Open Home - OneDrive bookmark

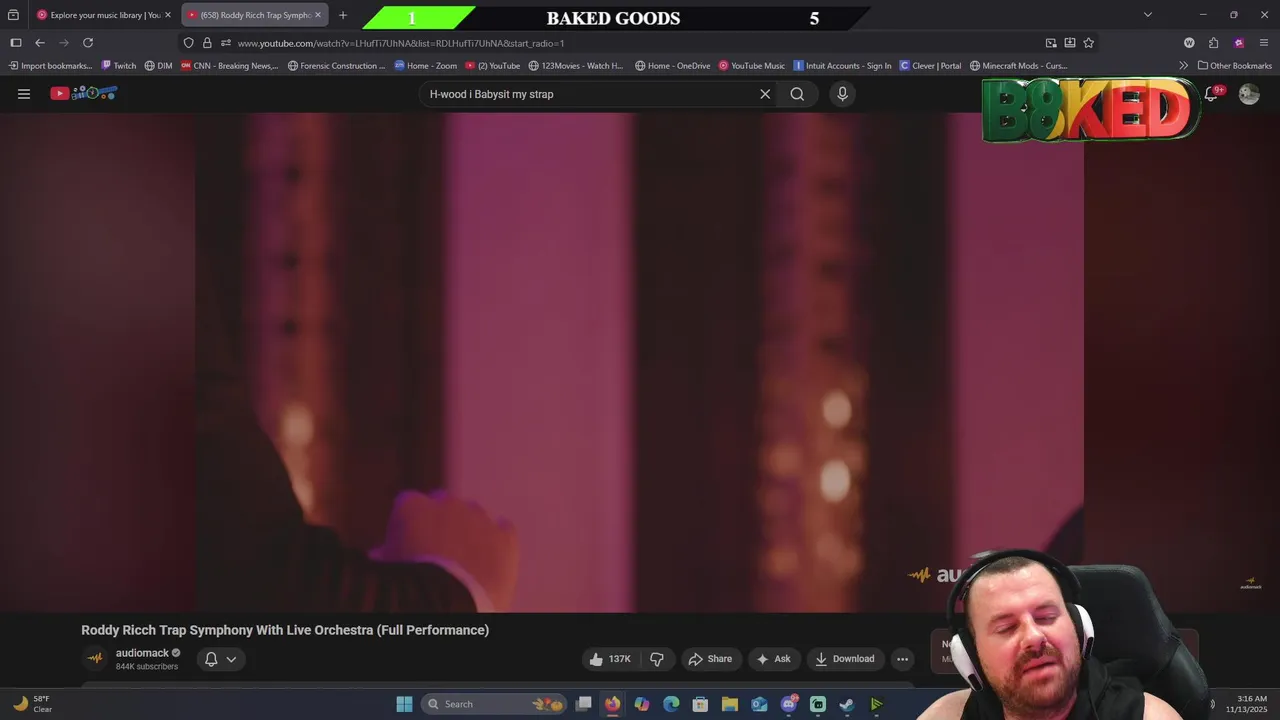point(672,66)
